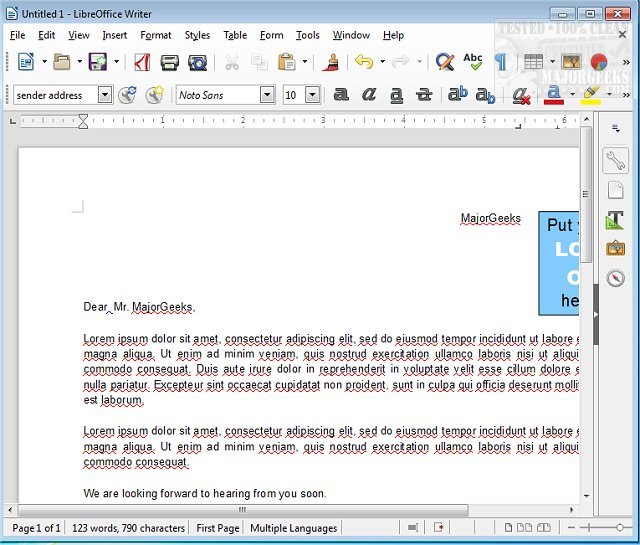Click the Open folder icon
Image resolution: width=640 pixels, height=545 pixels.
coord(62,62)
